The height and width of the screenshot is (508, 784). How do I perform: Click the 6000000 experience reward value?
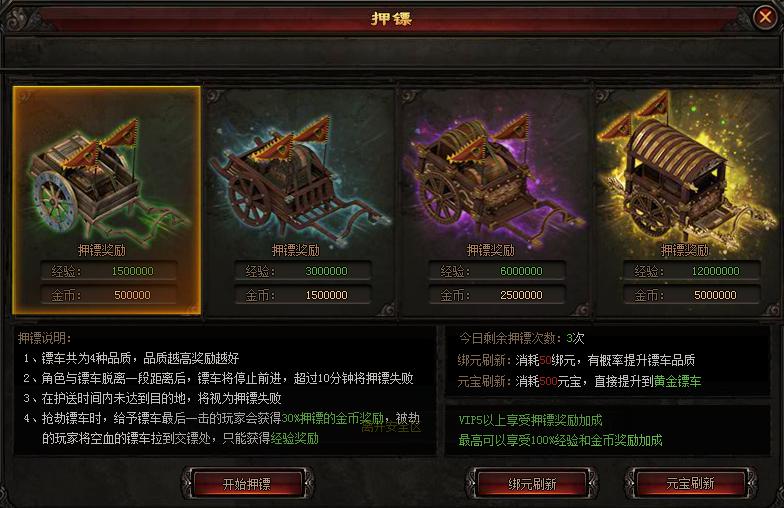pos(521,271)
